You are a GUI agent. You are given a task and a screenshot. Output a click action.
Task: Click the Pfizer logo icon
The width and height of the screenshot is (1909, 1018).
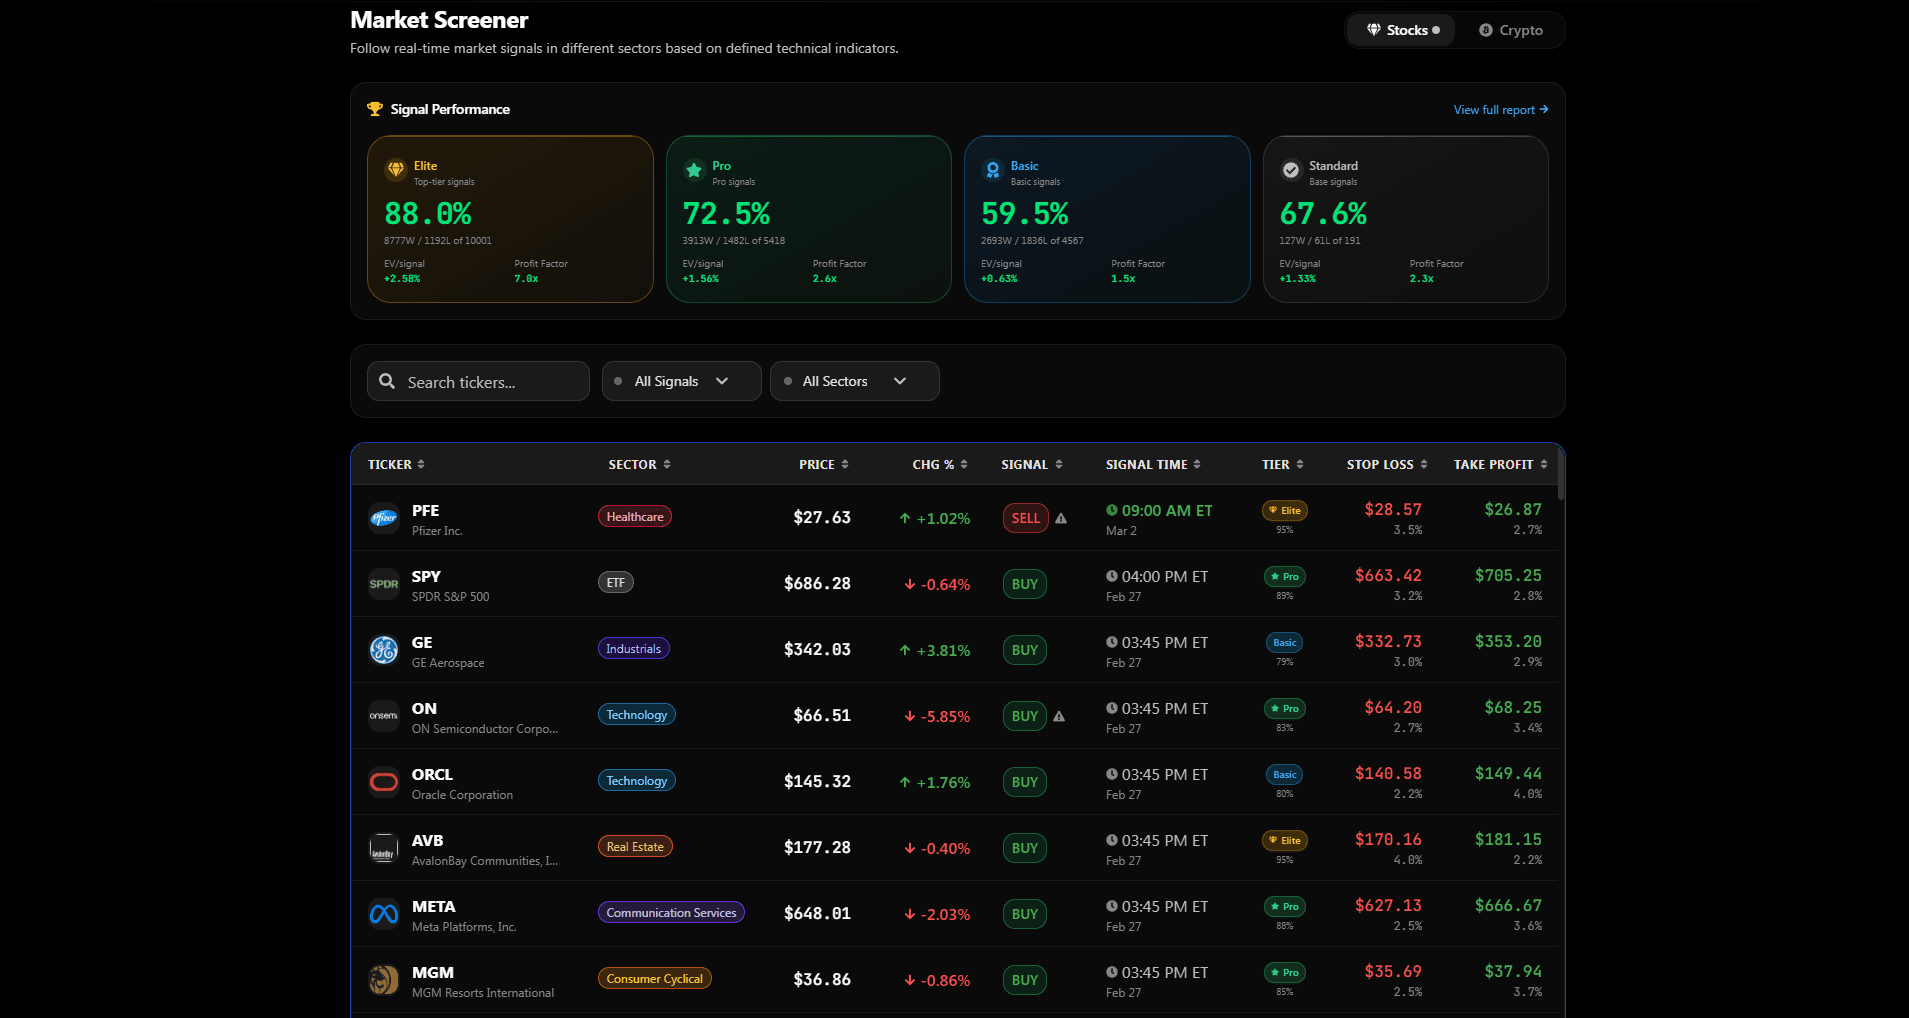point(384,518)
